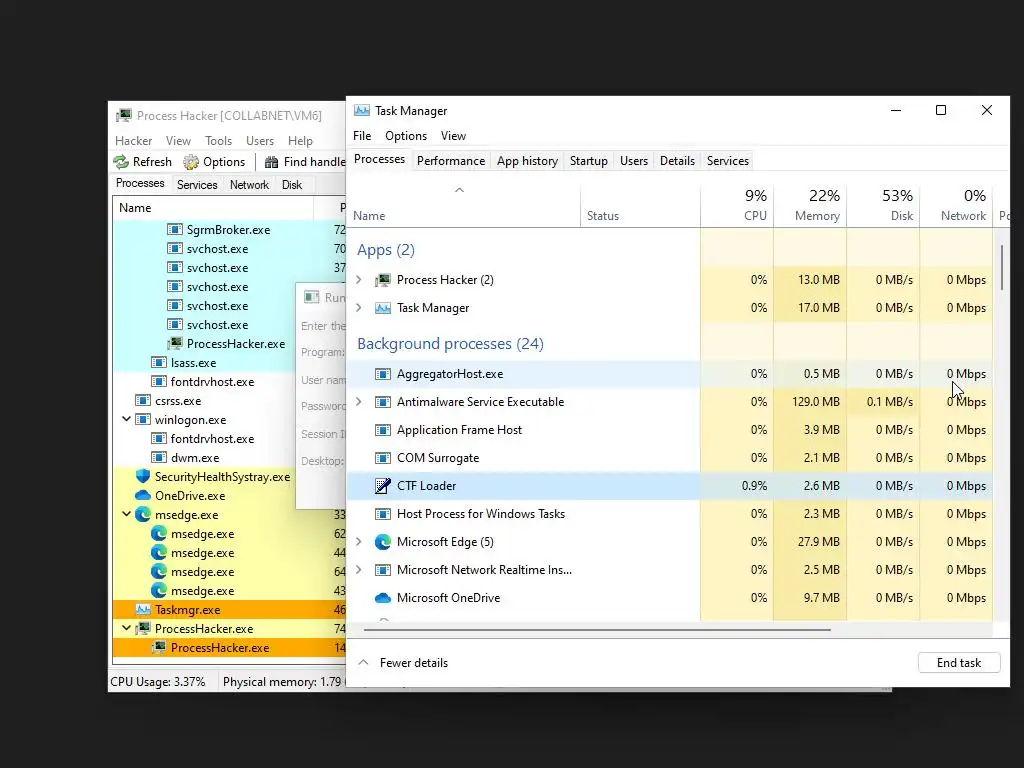Switch to the App history tab
This screenshot has height=768, width=1024.
(527, 161)
